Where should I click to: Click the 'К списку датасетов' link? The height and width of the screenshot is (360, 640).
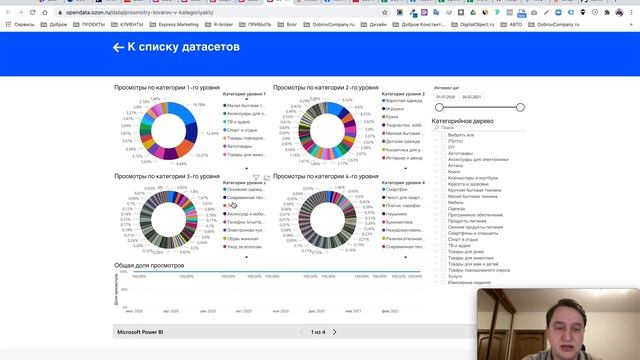(x=183, y=47)
